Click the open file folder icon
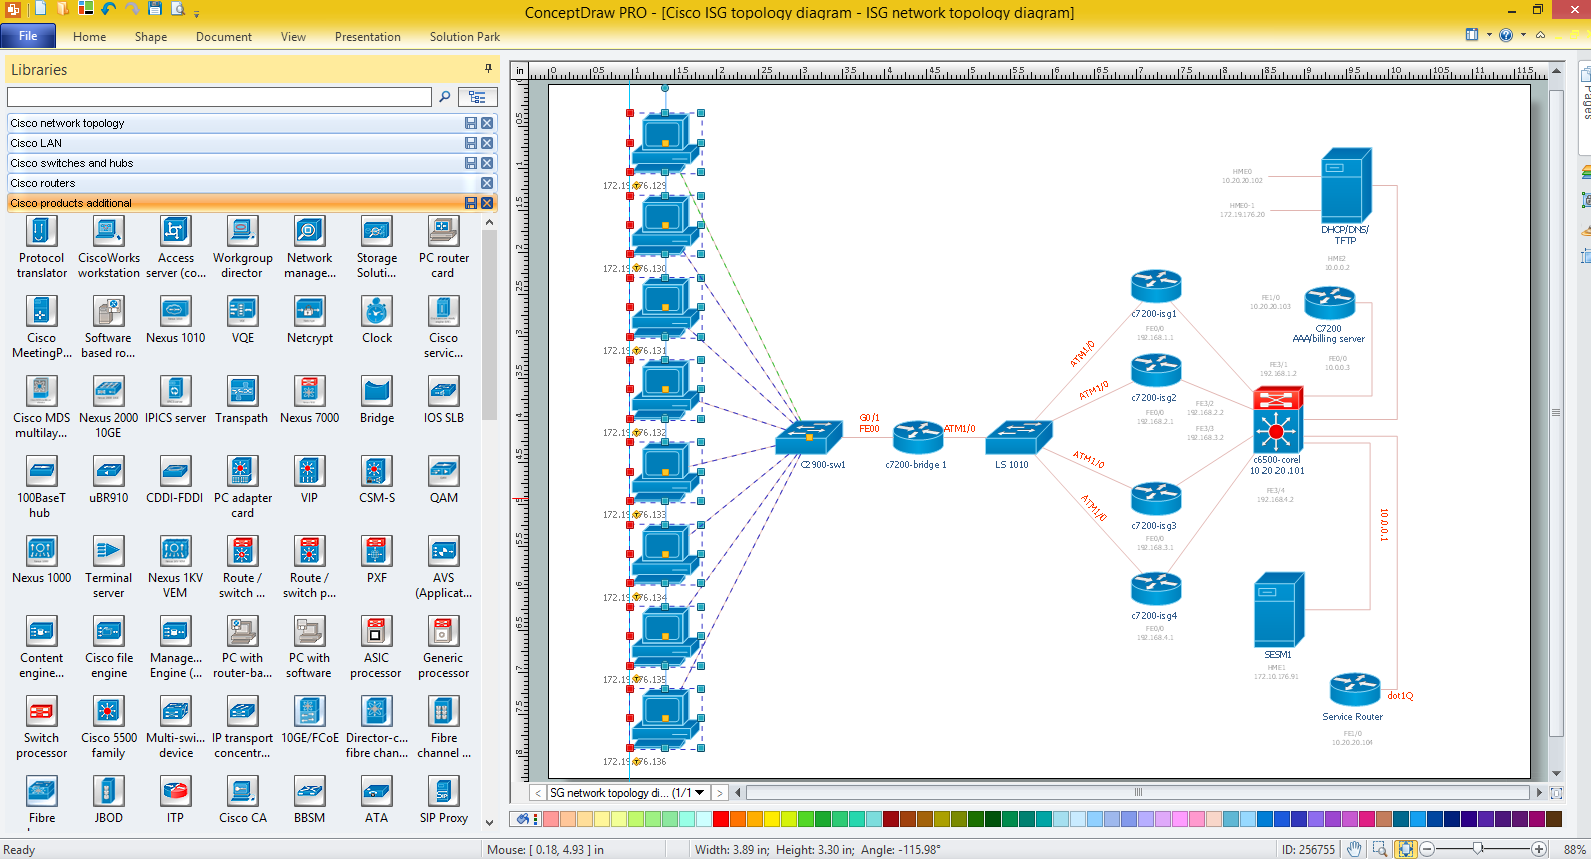This screenshot has height=859, width=1591. pyautogui.click(x=63, y=9)
